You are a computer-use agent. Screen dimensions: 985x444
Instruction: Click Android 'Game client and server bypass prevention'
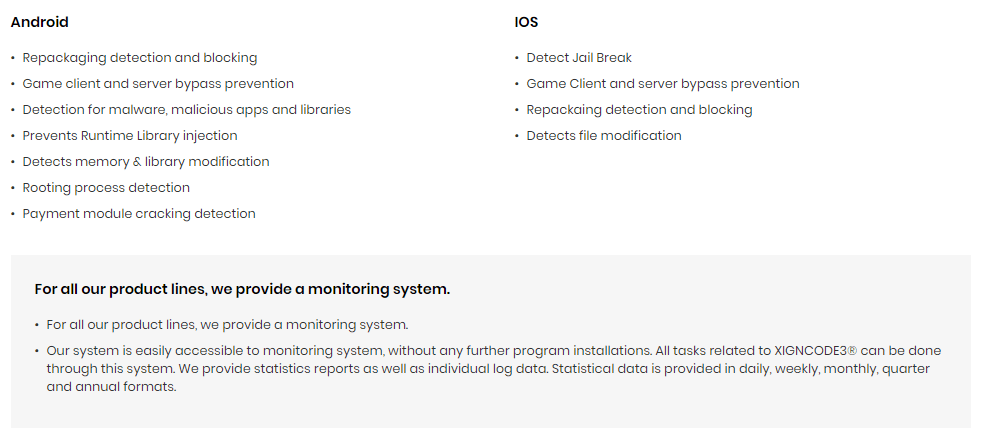pyautogui.click(x=158, y=84)
